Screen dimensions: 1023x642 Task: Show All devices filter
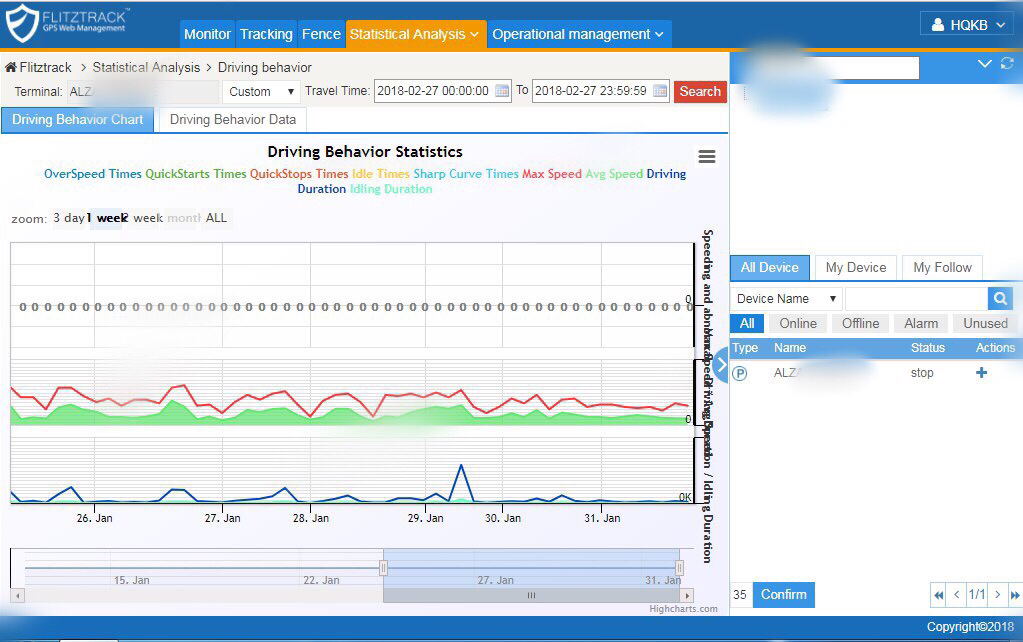[747, 324]
